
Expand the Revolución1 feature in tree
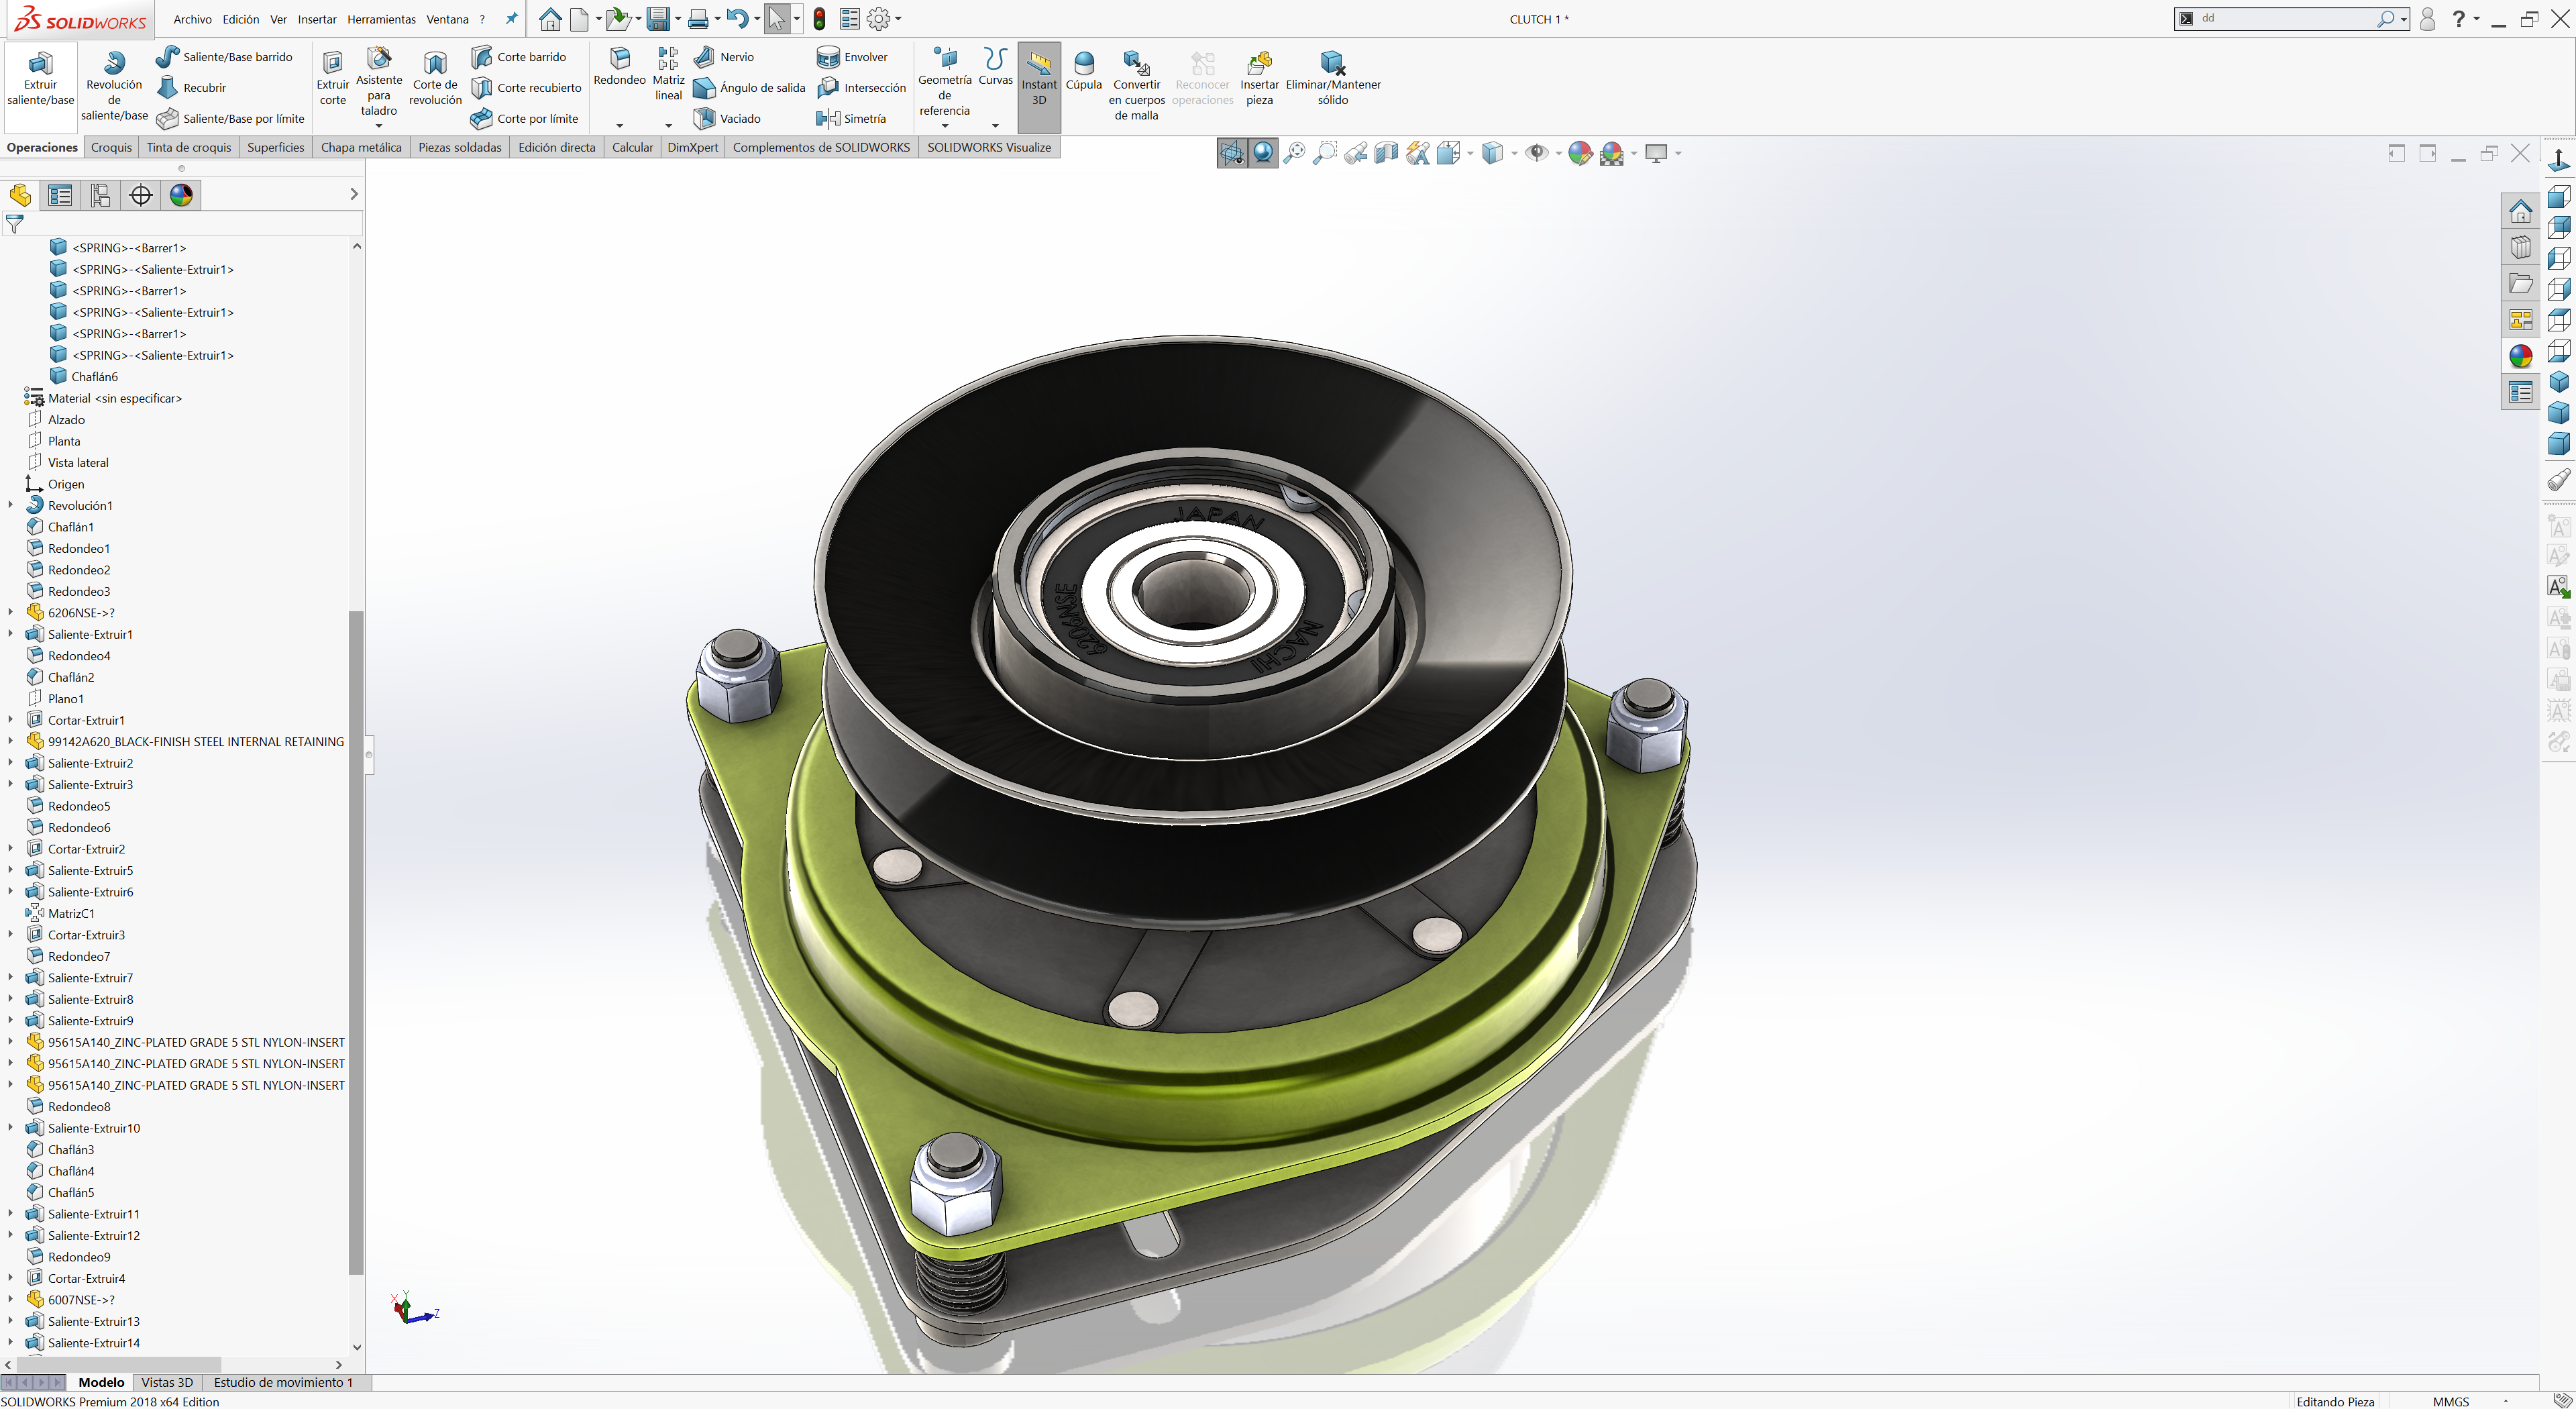pos(11,505)
